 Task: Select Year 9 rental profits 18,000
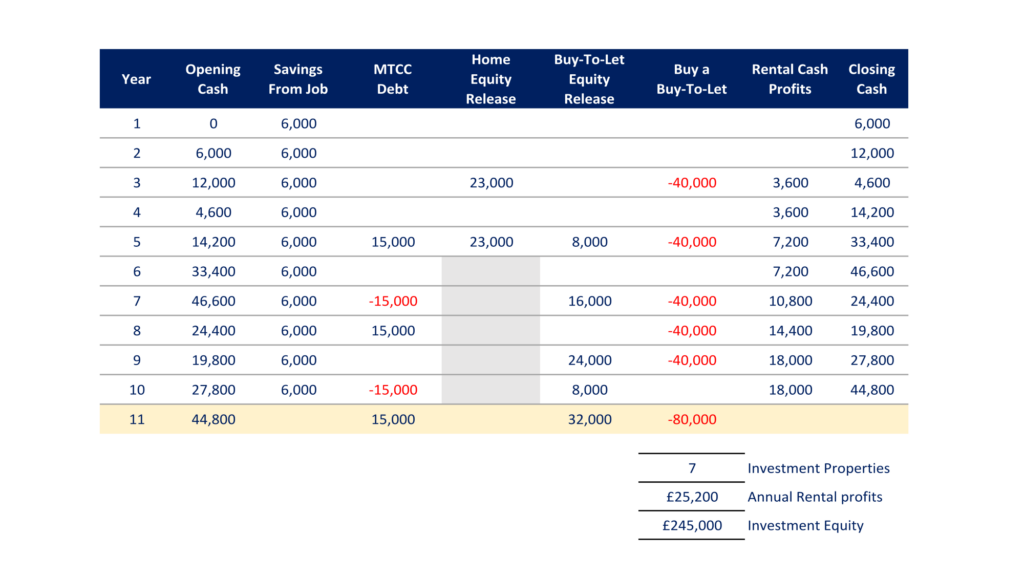click(790, 360)
